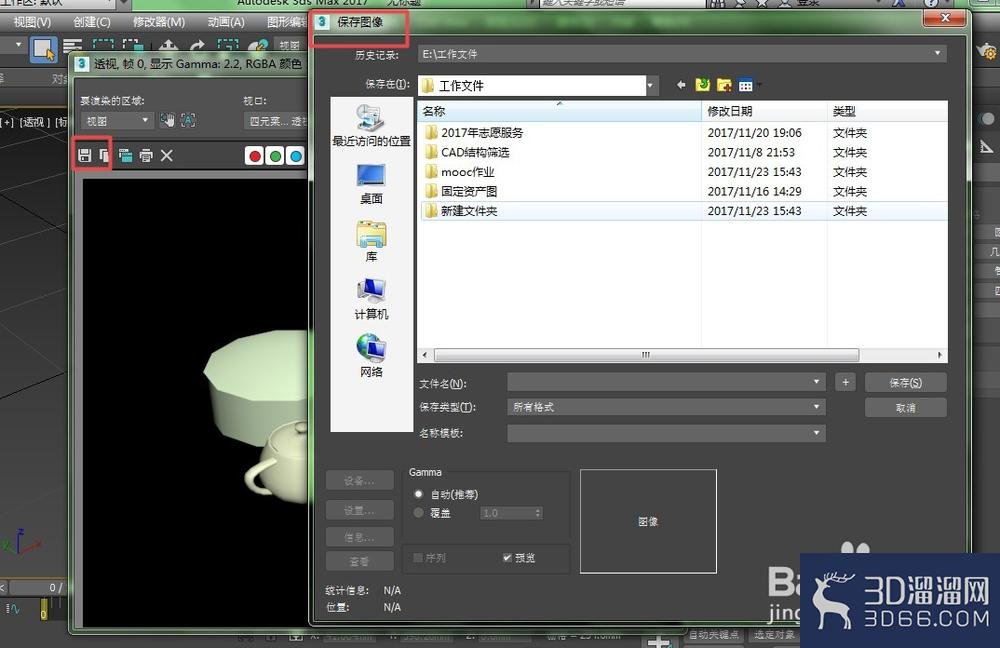Click the scrollbar right arrow in file list

pos(939,355)
